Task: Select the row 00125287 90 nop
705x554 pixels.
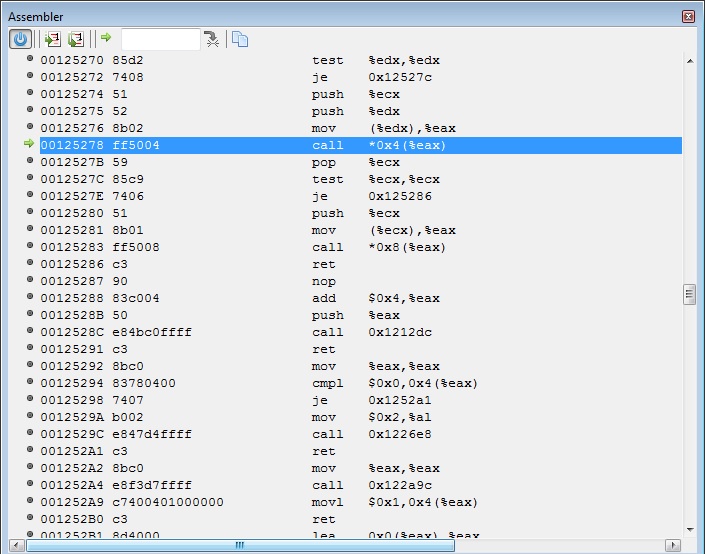Action: click(x=361, y=281)
